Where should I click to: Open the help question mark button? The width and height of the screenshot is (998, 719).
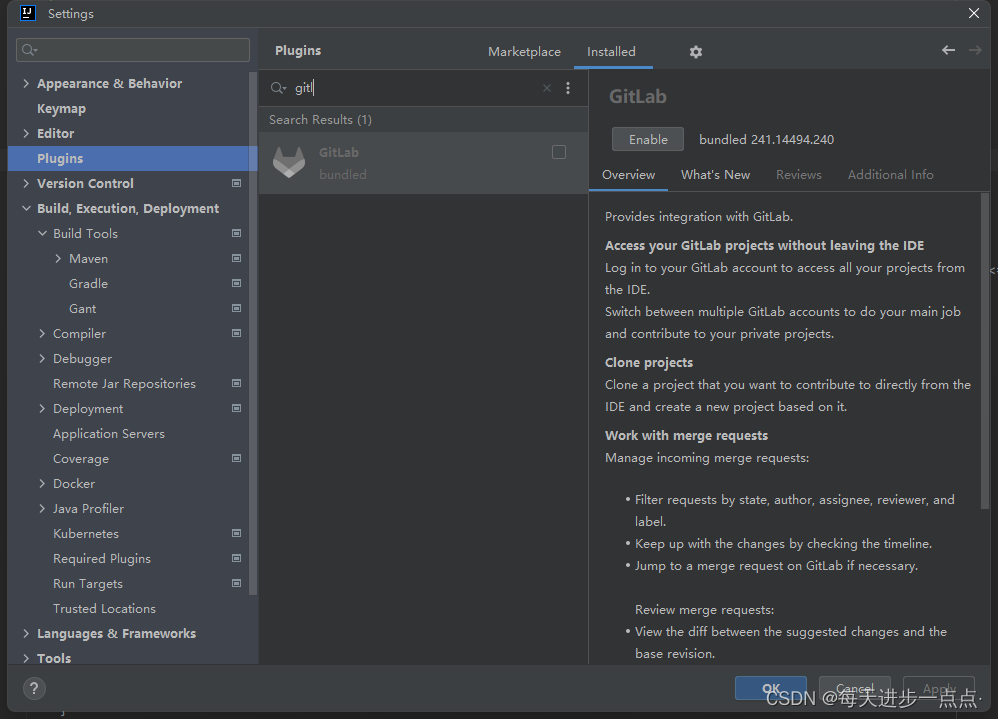pyautogui.click(x=34, y=688)
